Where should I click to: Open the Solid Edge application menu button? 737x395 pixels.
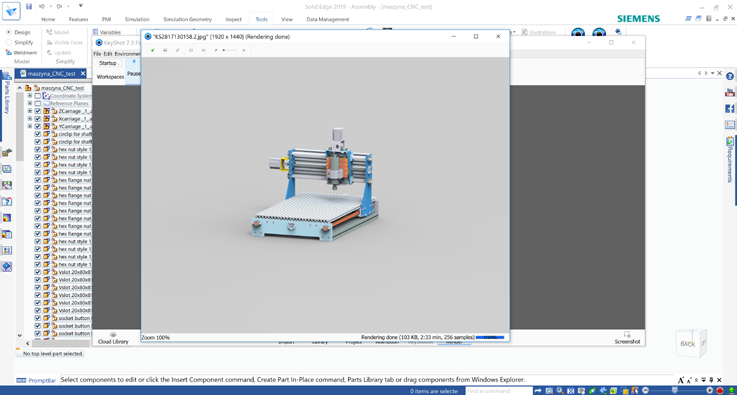coord(11,11)
